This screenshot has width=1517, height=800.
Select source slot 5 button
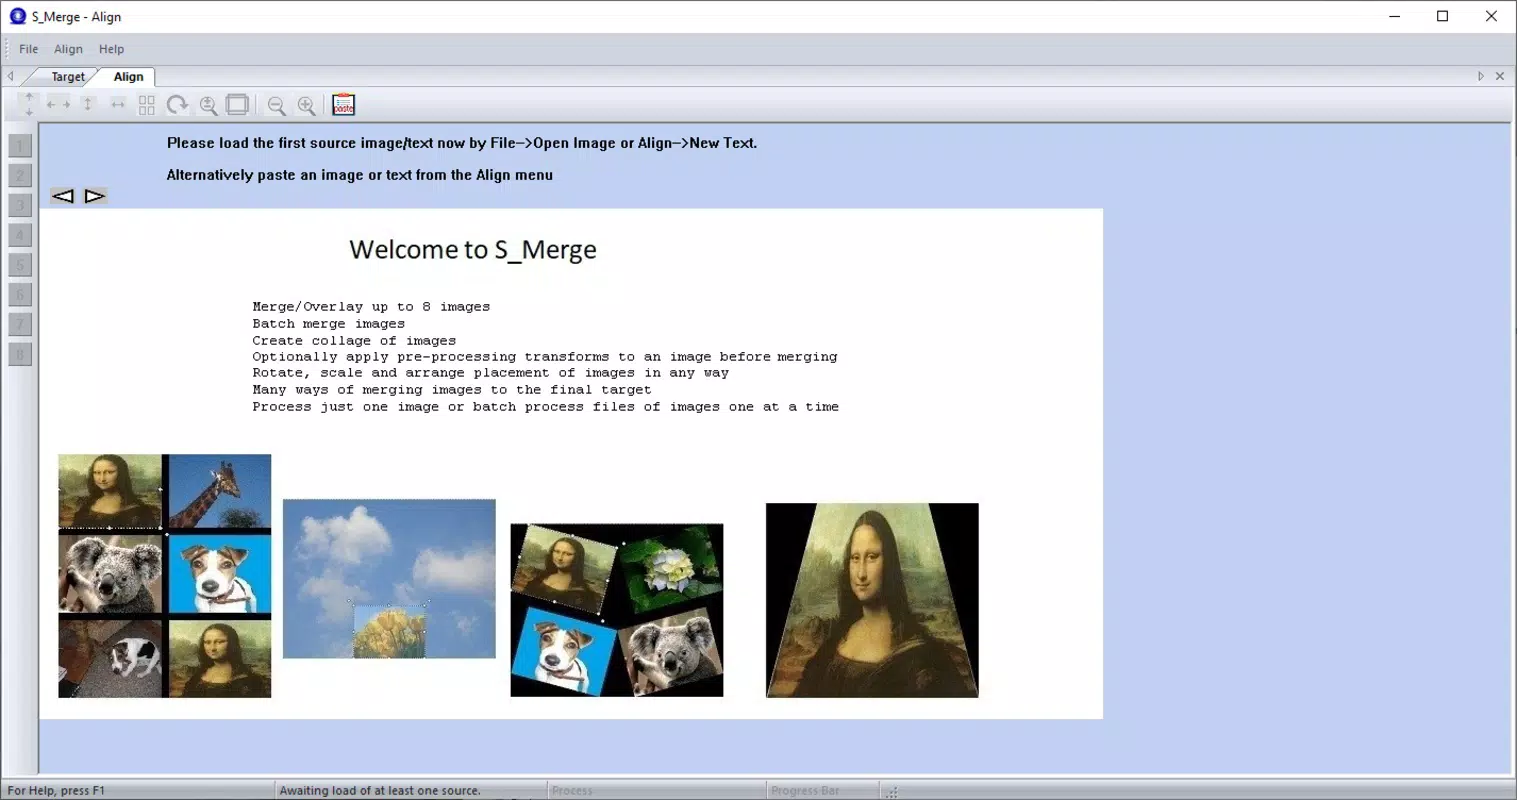pyautogui.click(x=20, y=265)
